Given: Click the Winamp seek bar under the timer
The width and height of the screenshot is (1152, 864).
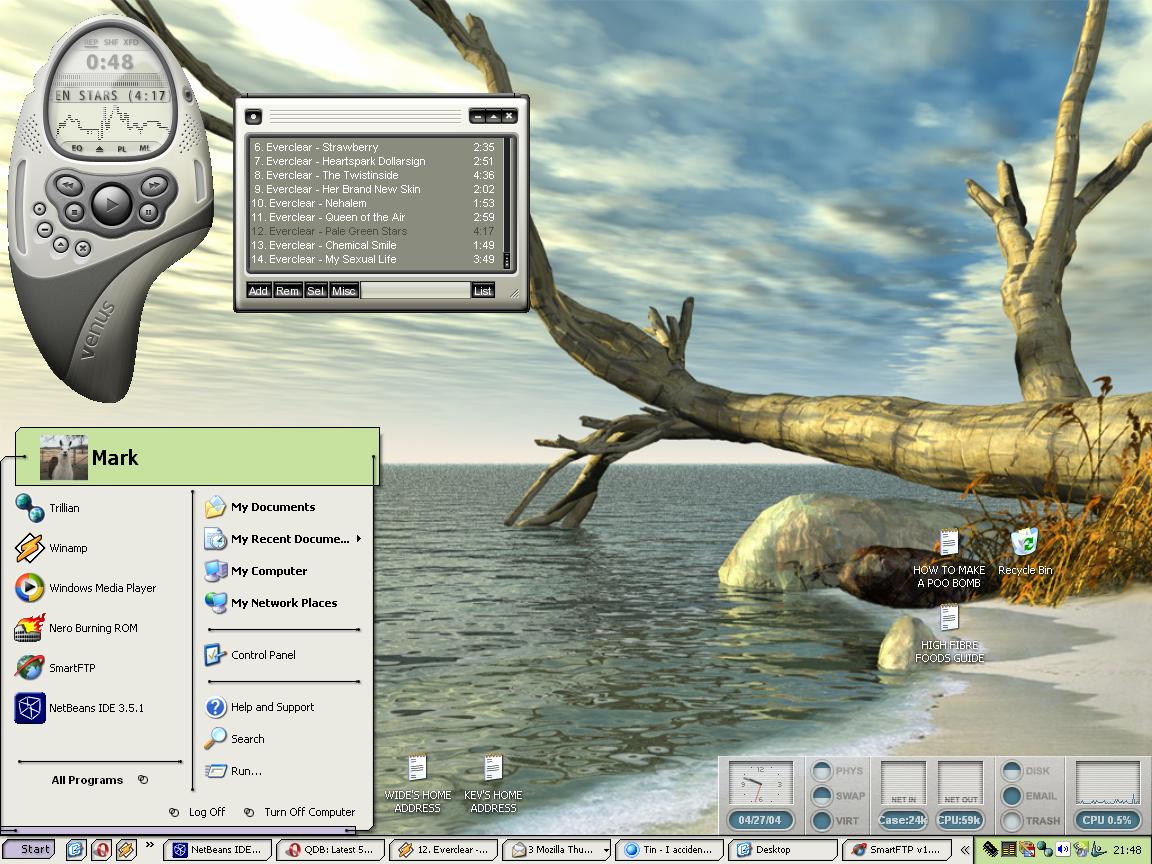Looking at the screenshot, I should point(110,79).
